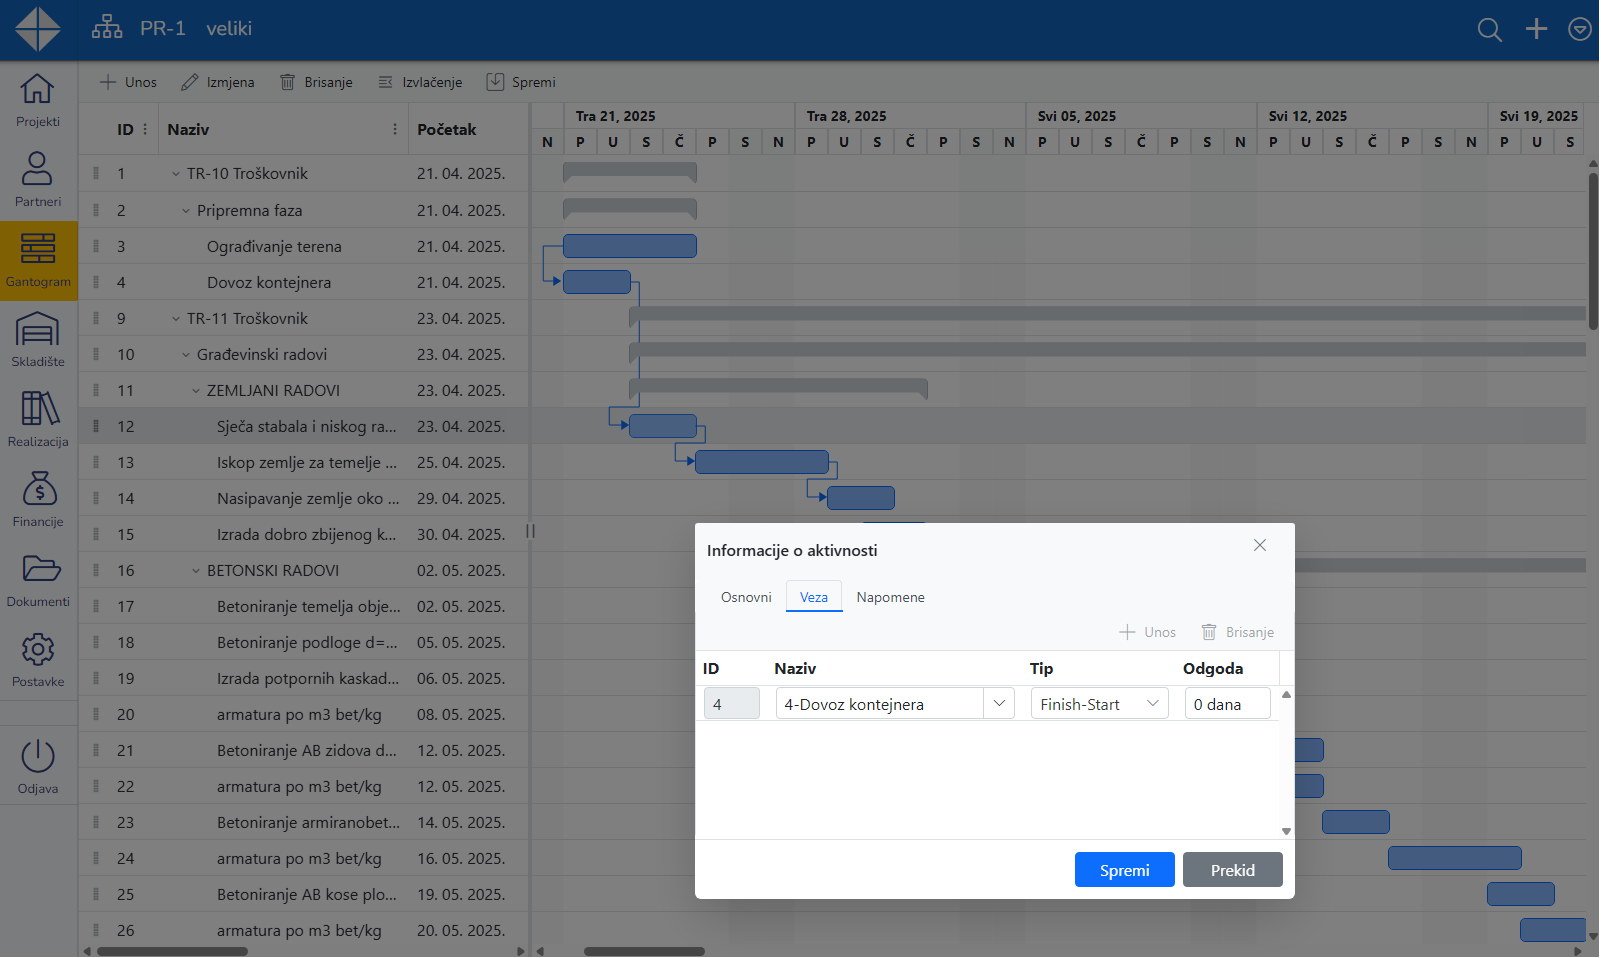The image size is (1601, 958).
Task: Close the Informacije o aktivnosti dialog
Action: (x=1260, y=545)
